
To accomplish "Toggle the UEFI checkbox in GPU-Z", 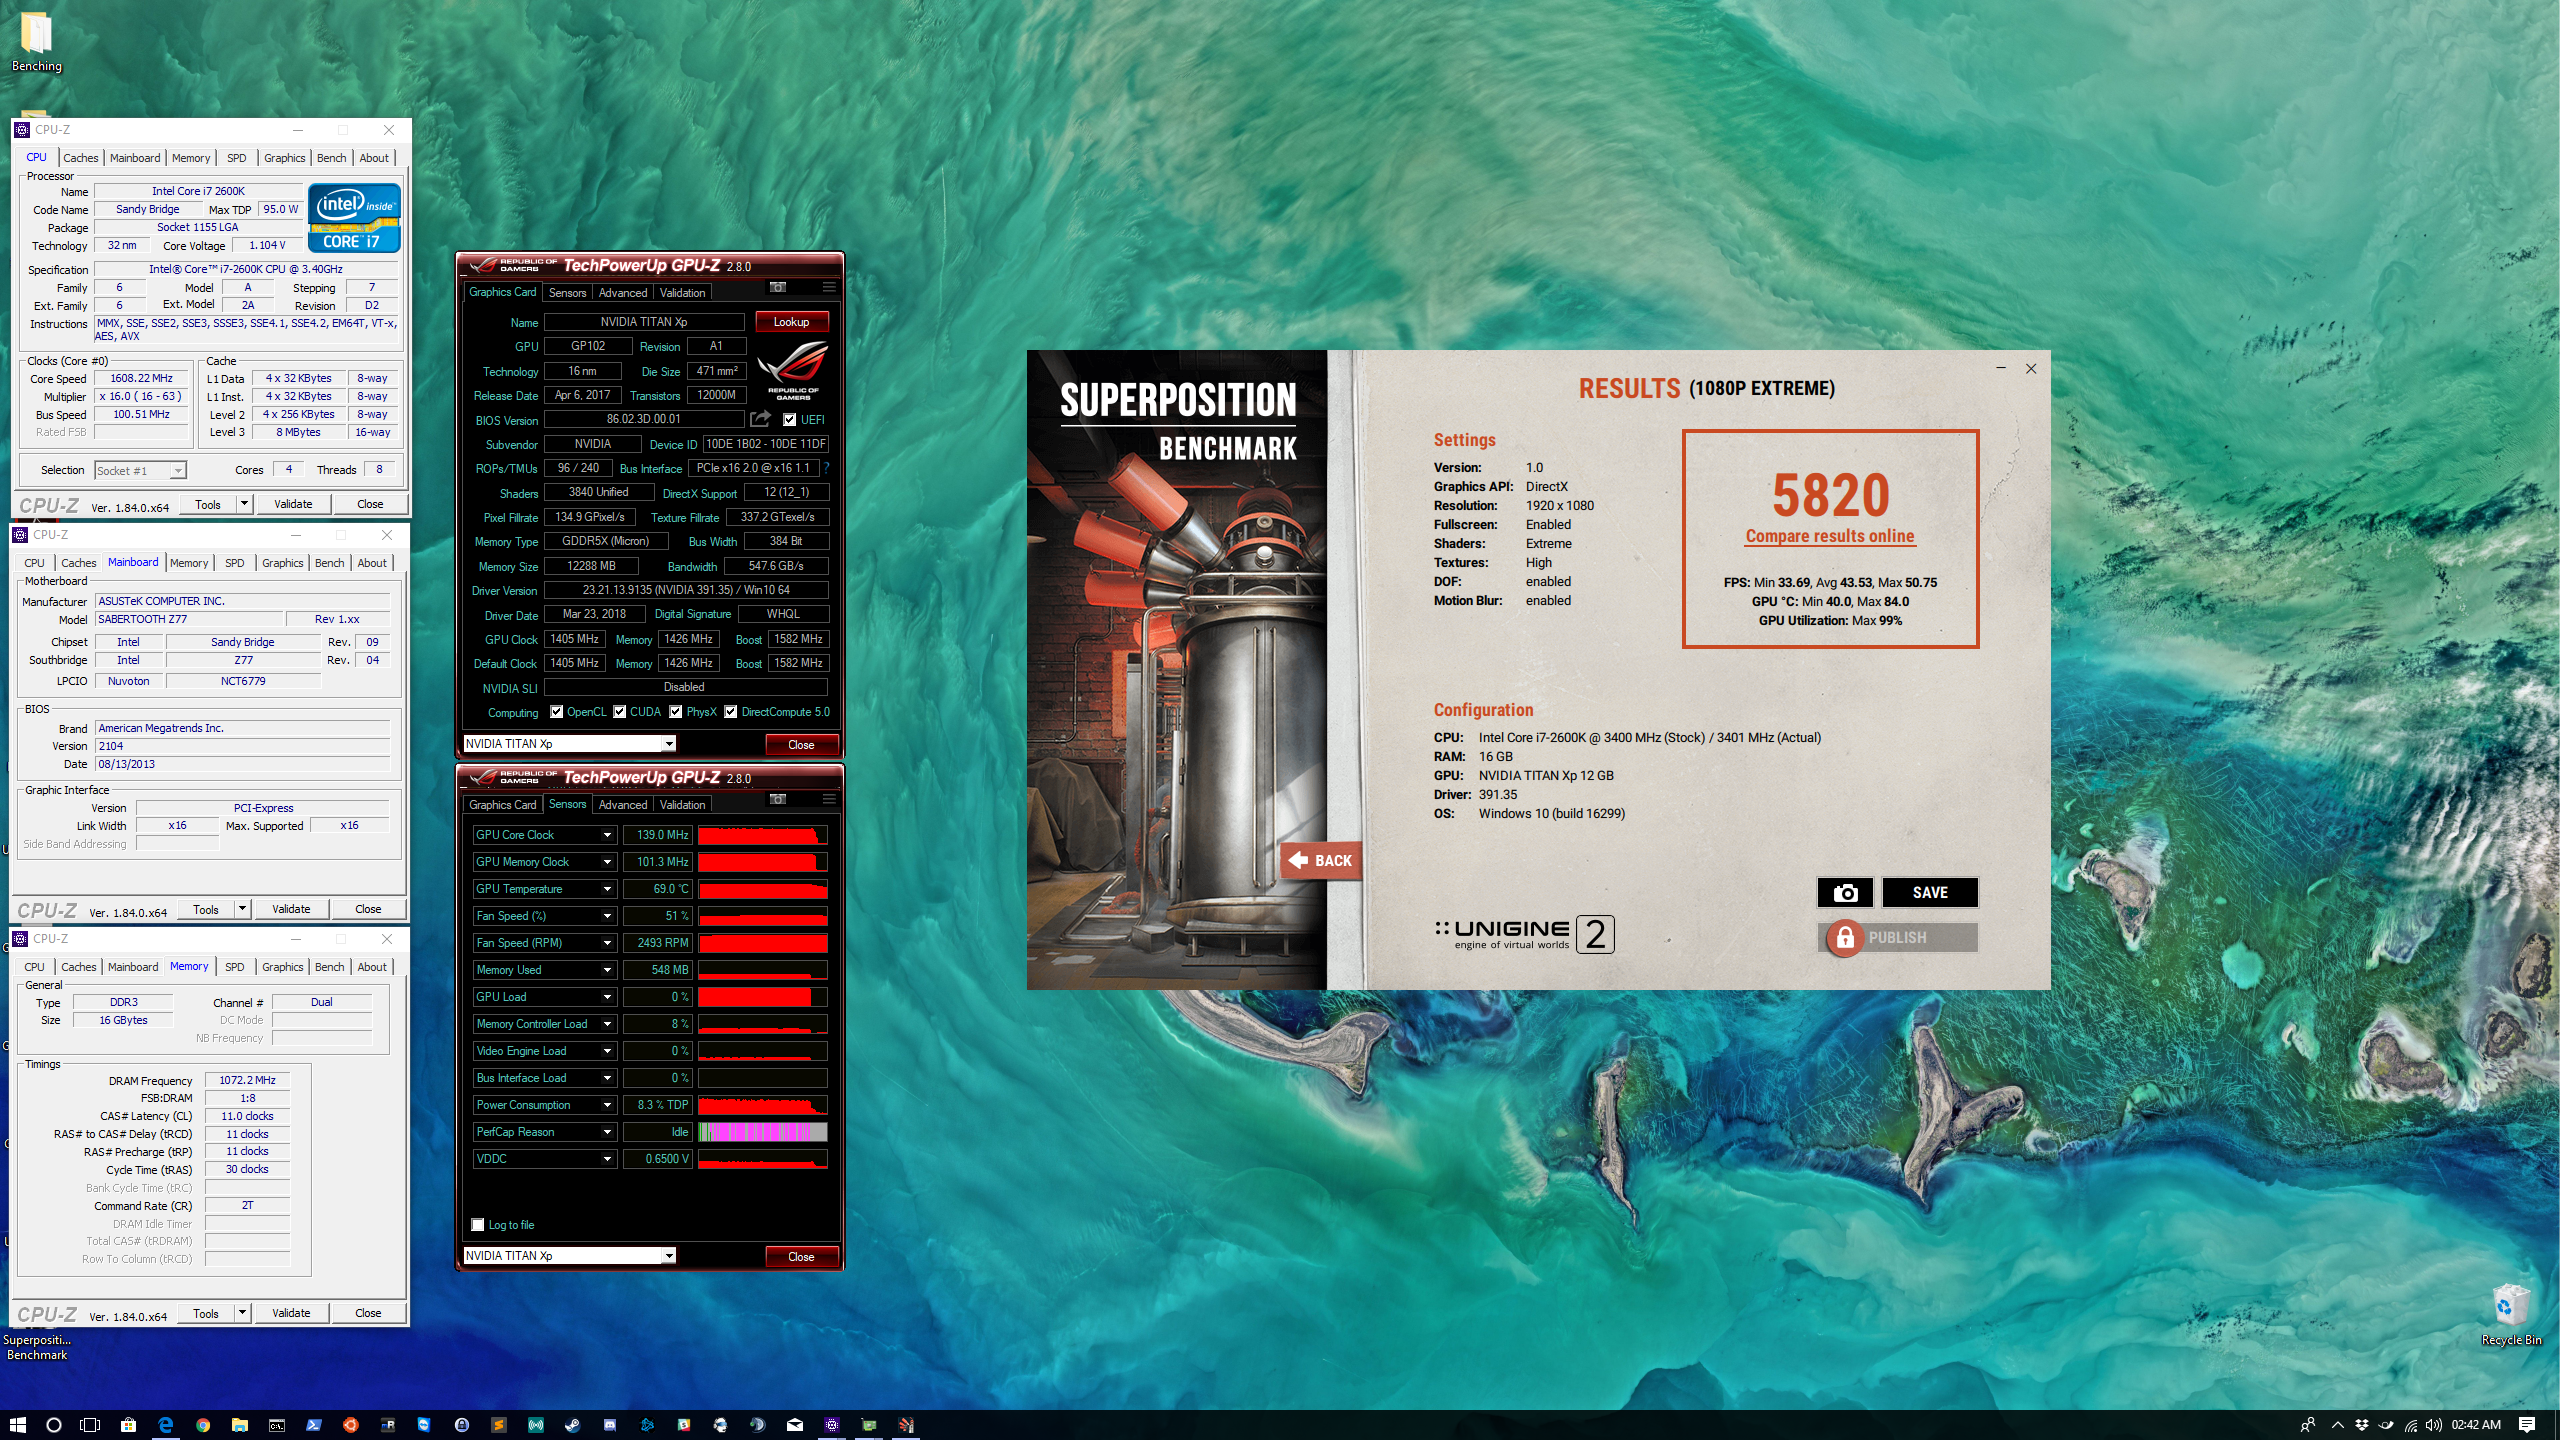I will (789, 420).
